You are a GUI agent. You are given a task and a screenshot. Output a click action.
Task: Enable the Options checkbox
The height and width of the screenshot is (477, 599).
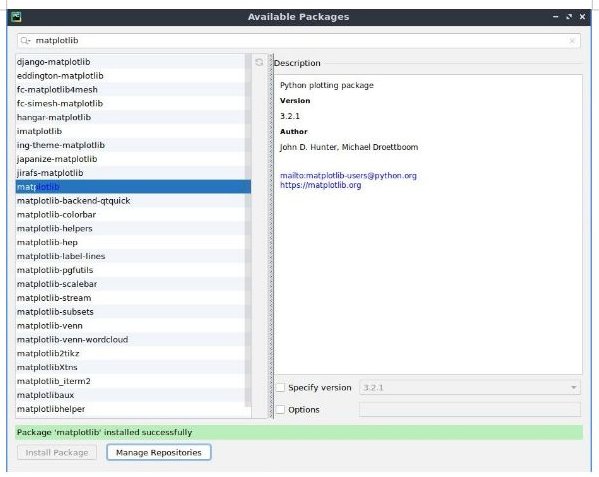pyautogui.click(x=281, y=409)
